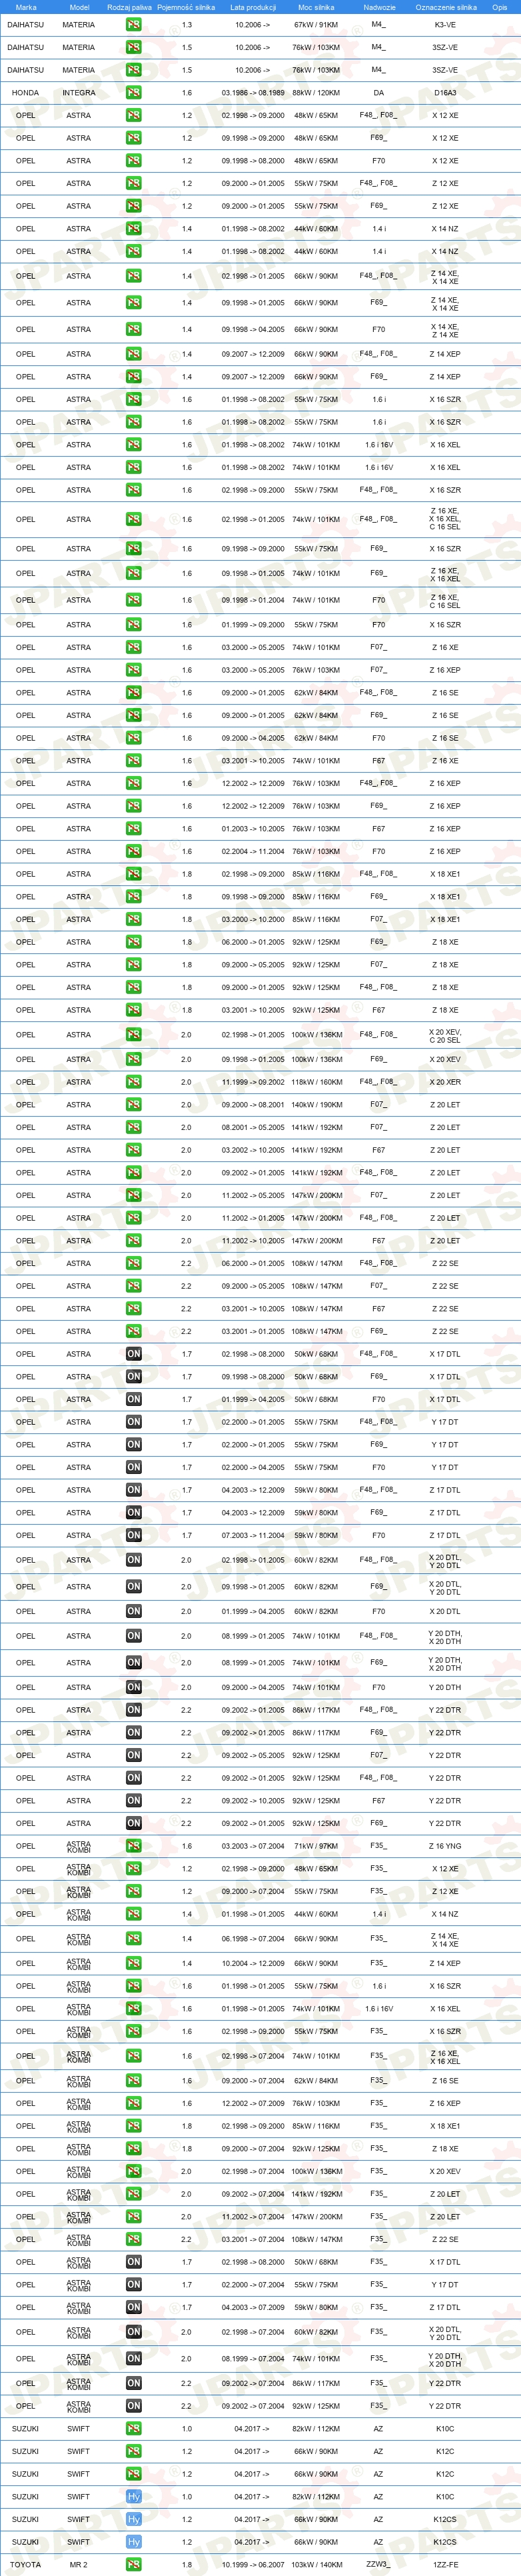This screenshot has height=2576, width=521.
Task: Click petrol icon in Astra Kombi X 12 XE row
Action: [x=133, y=1869]
